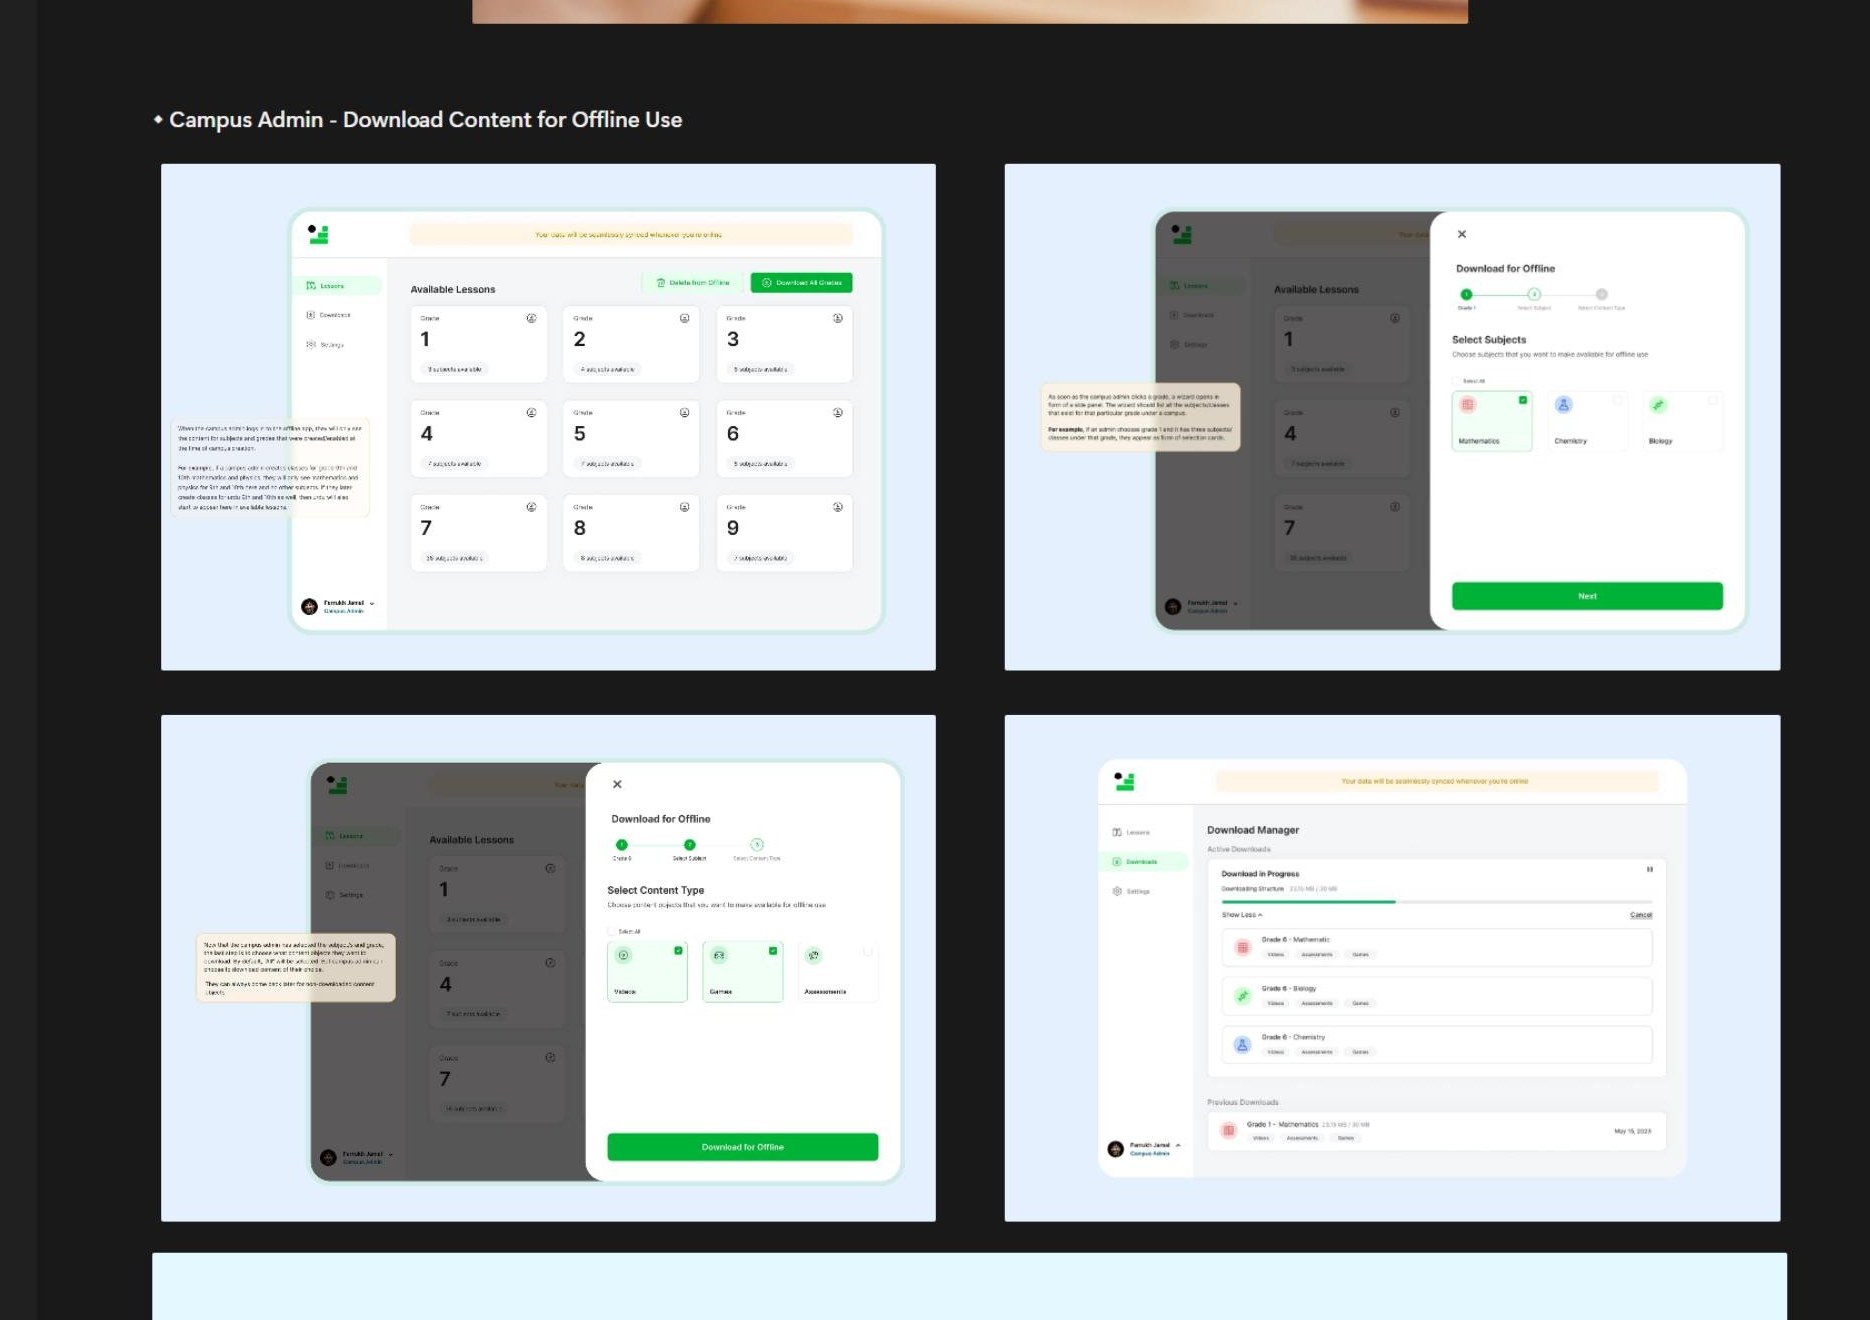
Task: Click Grade 6 Chemistry icon in Download Manager
Action: click(x=1242, y=1045)
